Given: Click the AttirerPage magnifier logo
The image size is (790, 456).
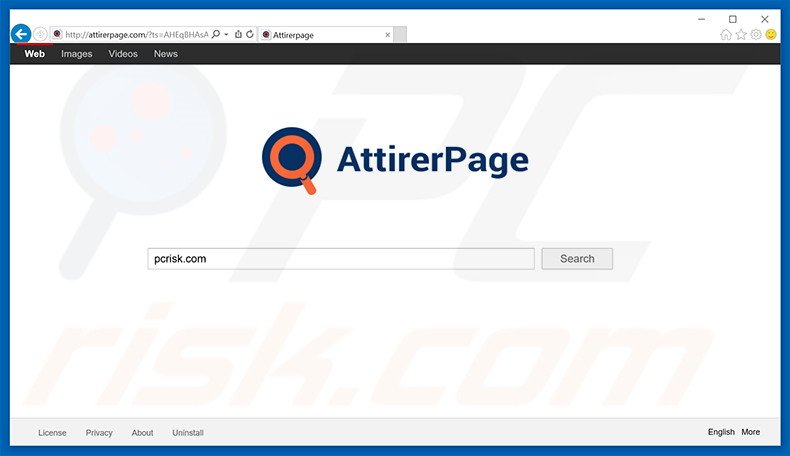Looking at the screenshot, I should point(292,160).
